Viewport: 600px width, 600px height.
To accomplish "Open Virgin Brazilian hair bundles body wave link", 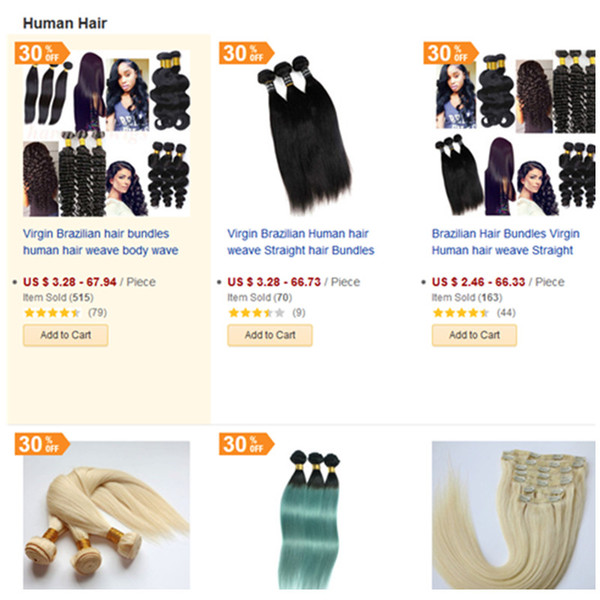I will [101, 242].
